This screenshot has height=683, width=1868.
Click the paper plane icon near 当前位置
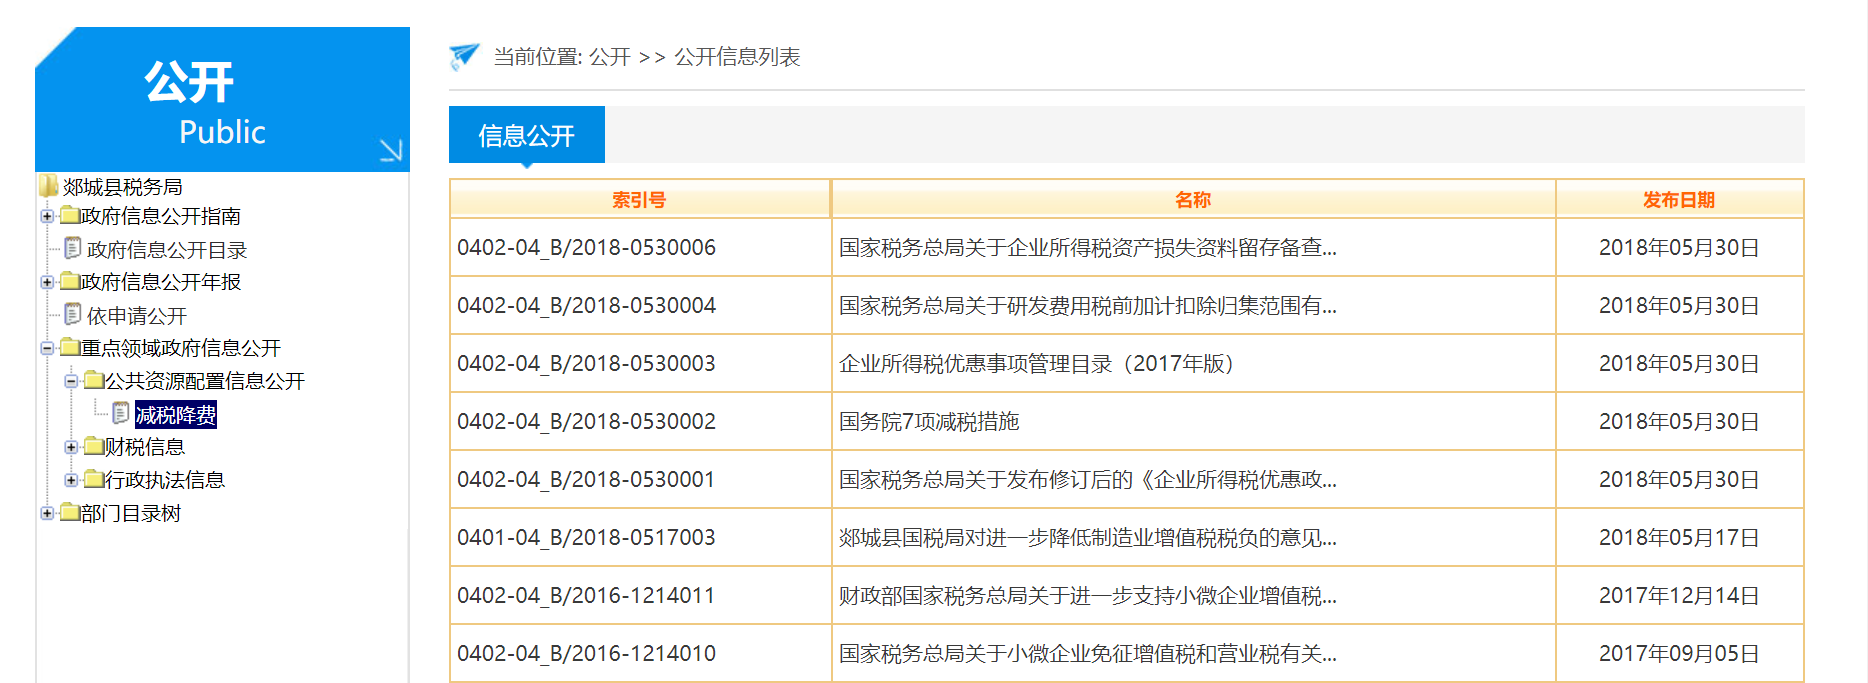[464, 56]
